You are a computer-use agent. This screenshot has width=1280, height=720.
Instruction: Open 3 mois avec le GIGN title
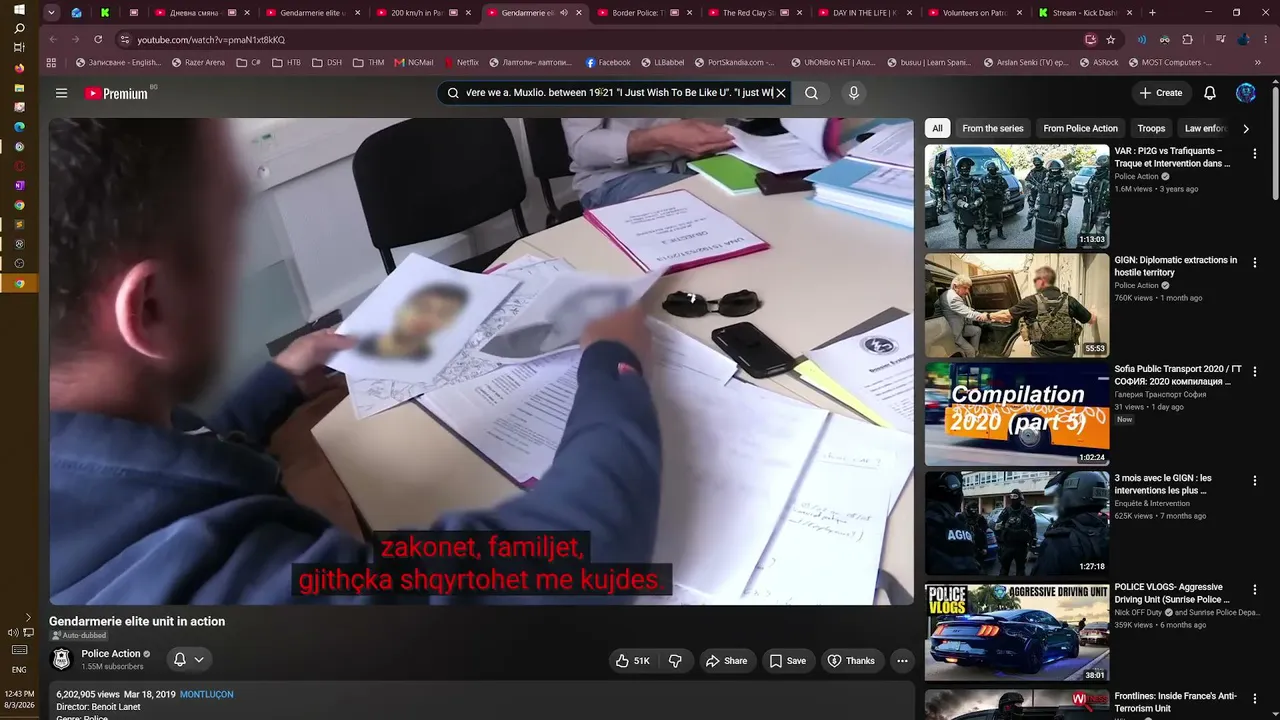click(x=1163, y=484)
